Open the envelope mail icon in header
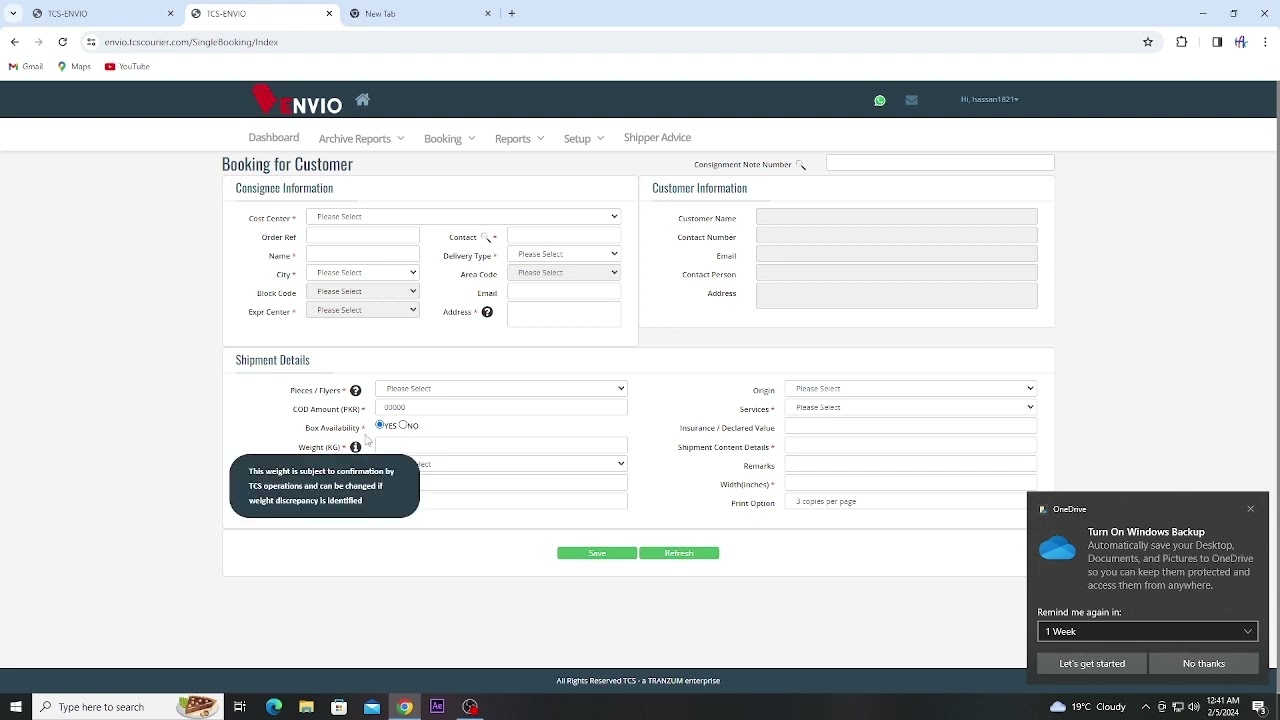The width and height of the screenshot is (1280, 720). (x=911, y=100)
